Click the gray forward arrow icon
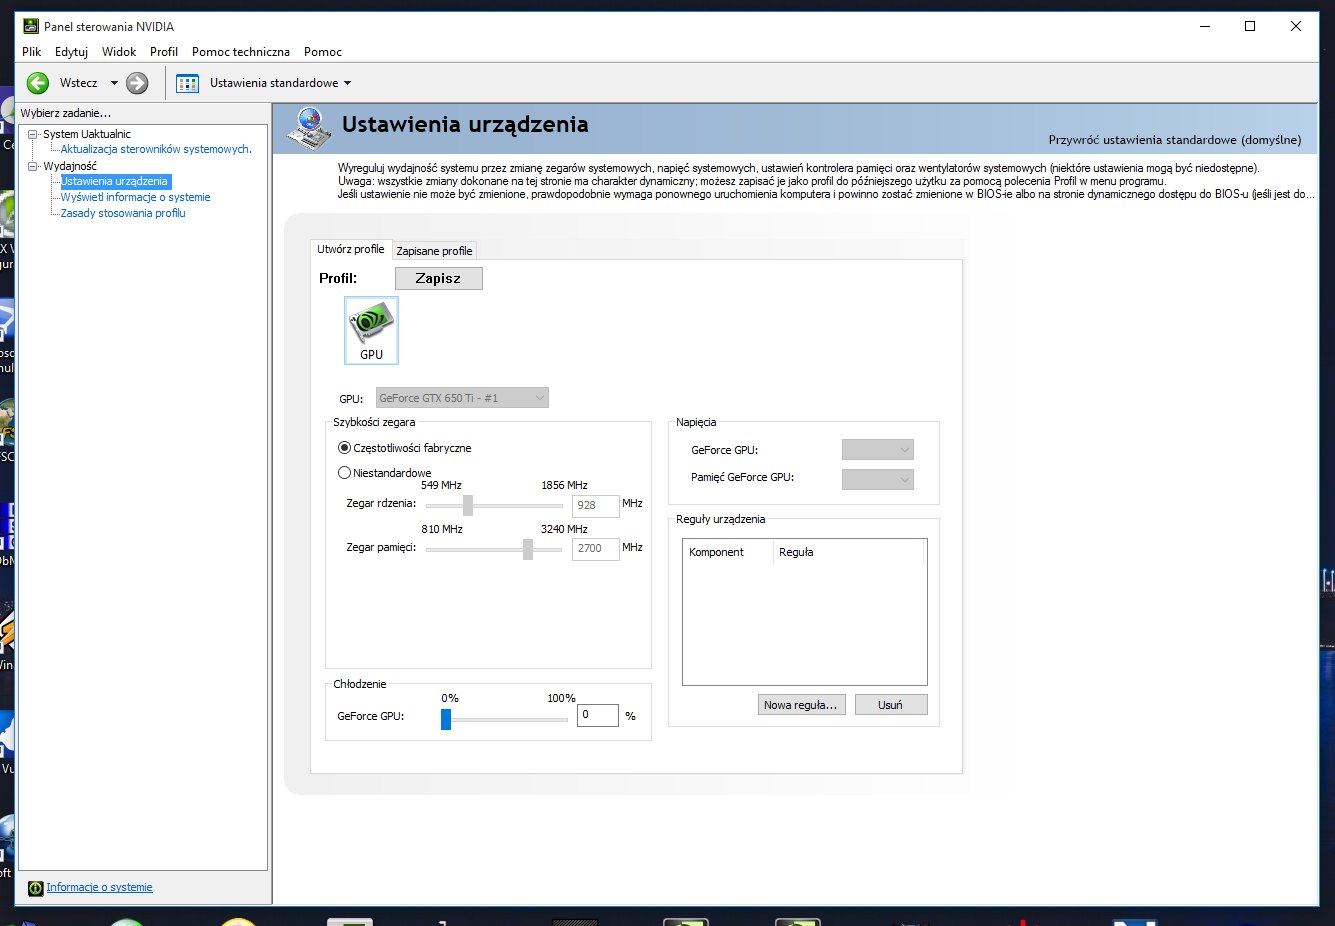The height and width of the screenshot is (926, 1335). point(137,83)
